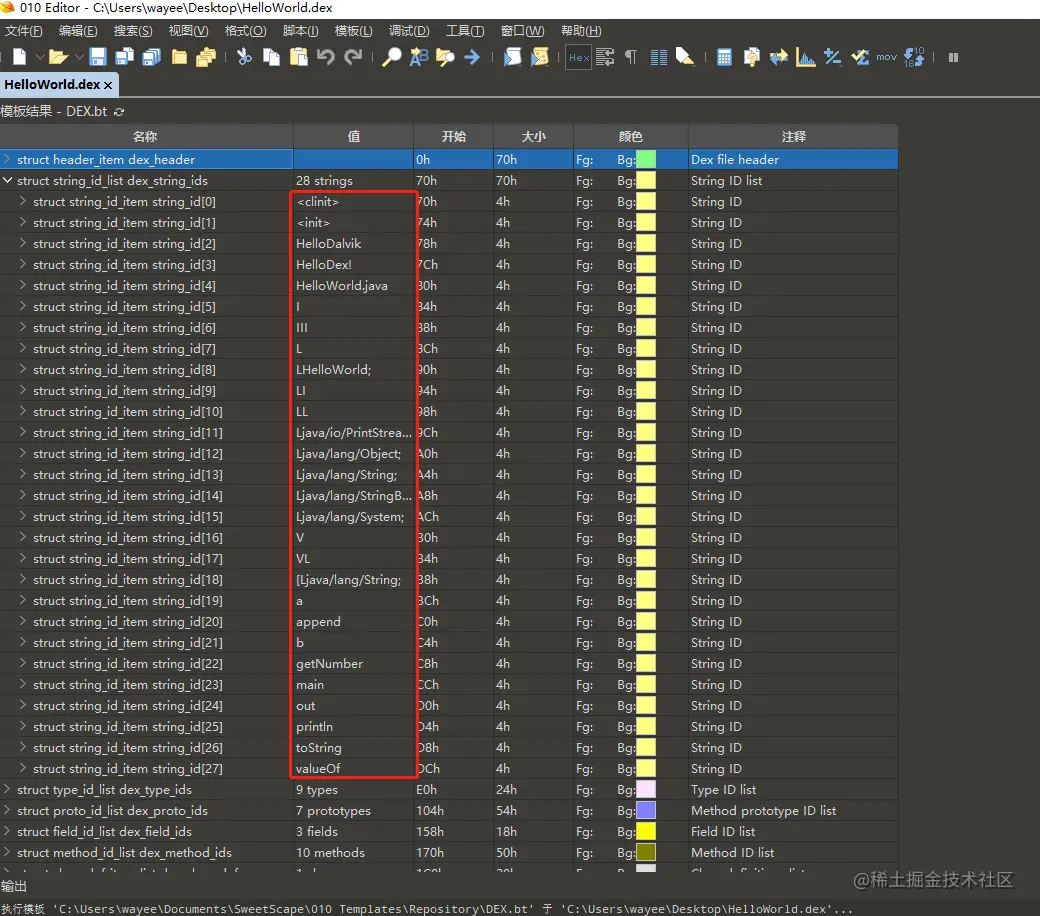Open the 搜索(S) menu
This screenshot has height=916, width=1040.
pyautogui.click(x=133, y=31)
